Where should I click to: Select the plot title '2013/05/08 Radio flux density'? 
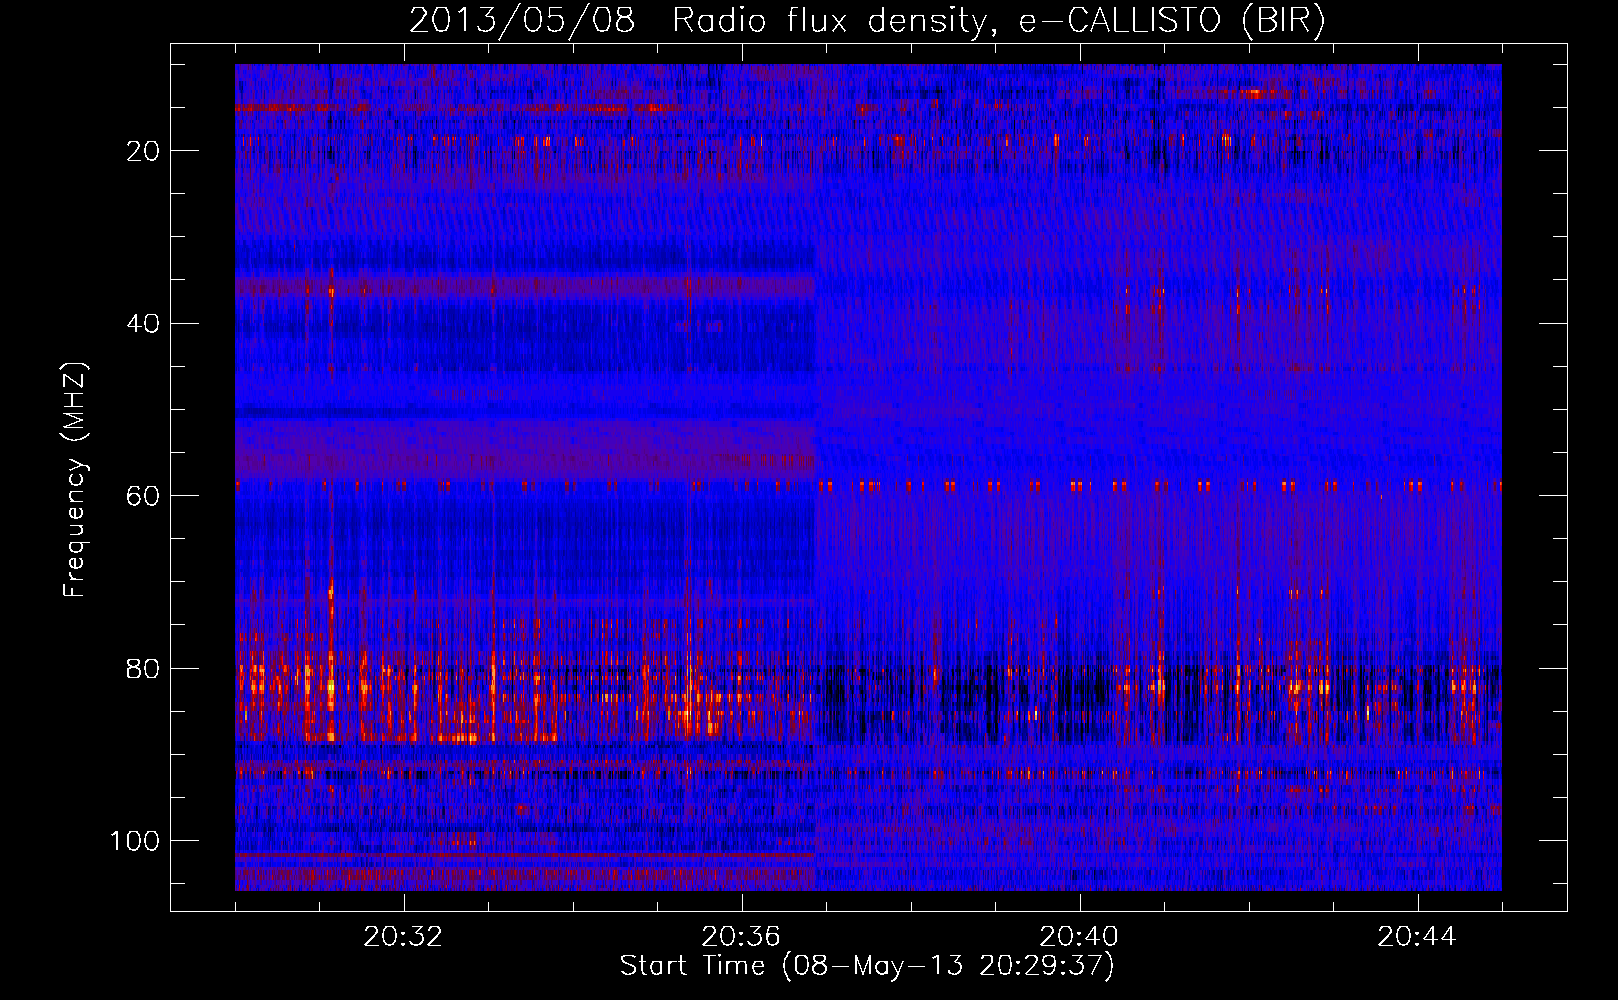[867, 21]
